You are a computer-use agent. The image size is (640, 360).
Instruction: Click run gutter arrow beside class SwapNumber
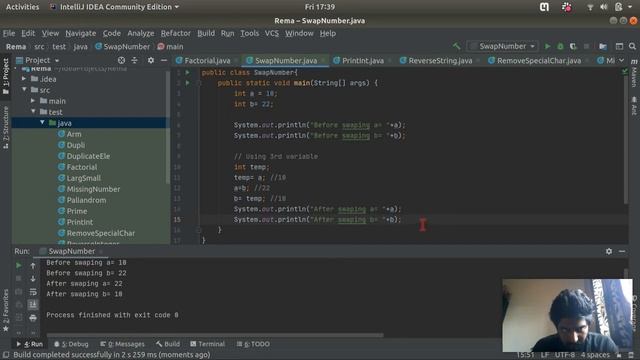click(x=187, y=72)
